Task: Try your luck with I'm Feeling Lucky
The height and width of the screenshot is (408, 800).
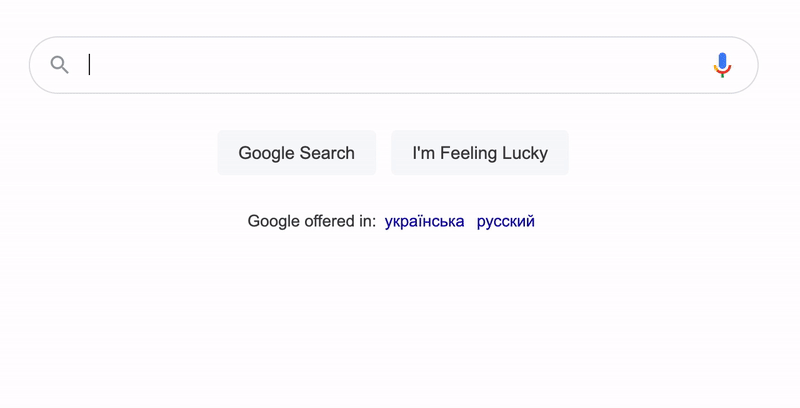Action: [480, 152]
